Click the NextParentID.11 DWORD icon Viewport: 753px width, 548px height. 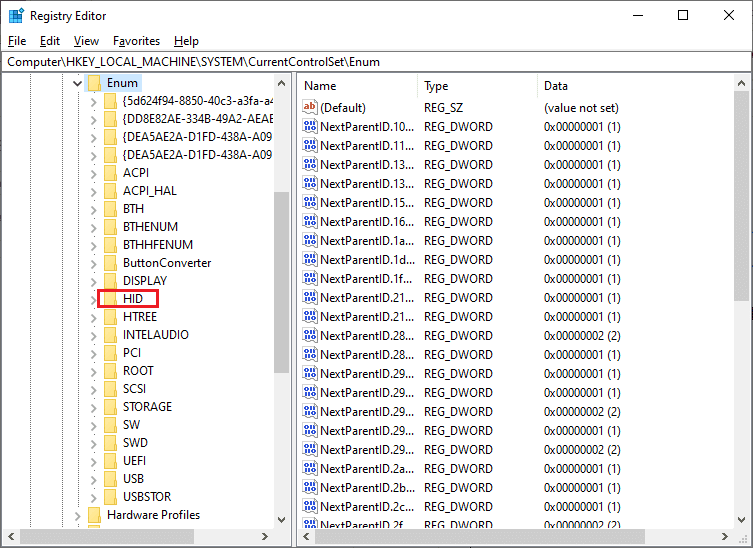(310, 145)
